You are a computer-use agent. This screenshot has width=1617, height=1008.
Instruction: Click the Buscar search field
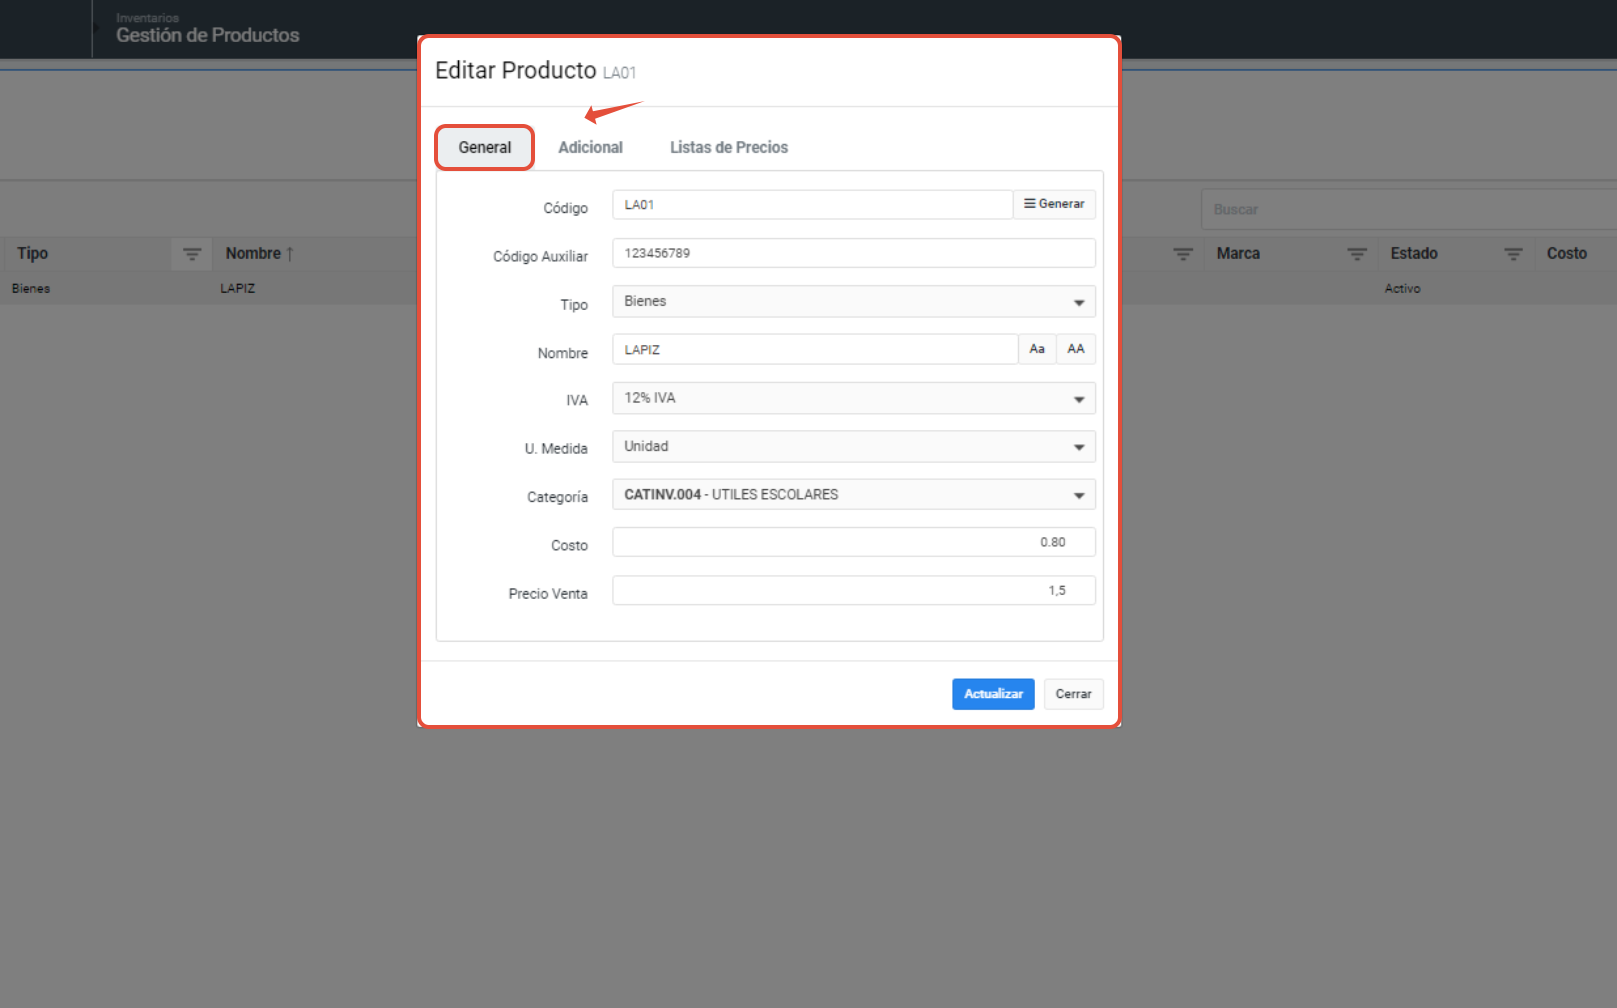(1408, 209)
